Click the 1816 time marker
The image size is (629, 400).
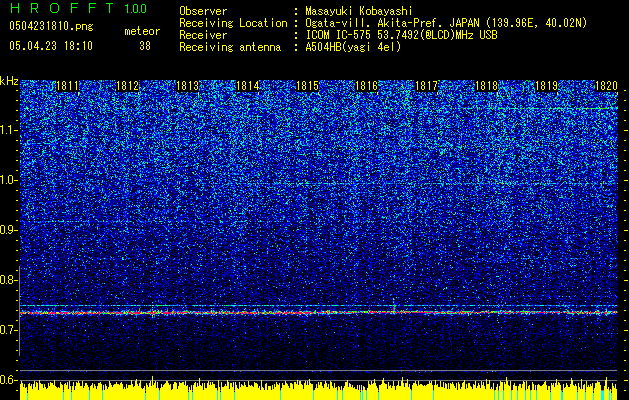click(367, 86)
